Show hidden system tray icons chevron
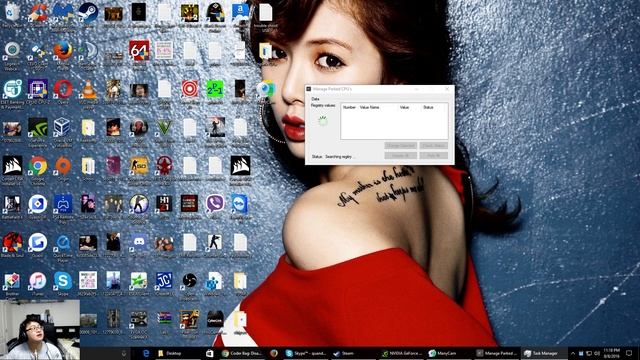This screenshot has height=360, width=640. click(573, 353)
